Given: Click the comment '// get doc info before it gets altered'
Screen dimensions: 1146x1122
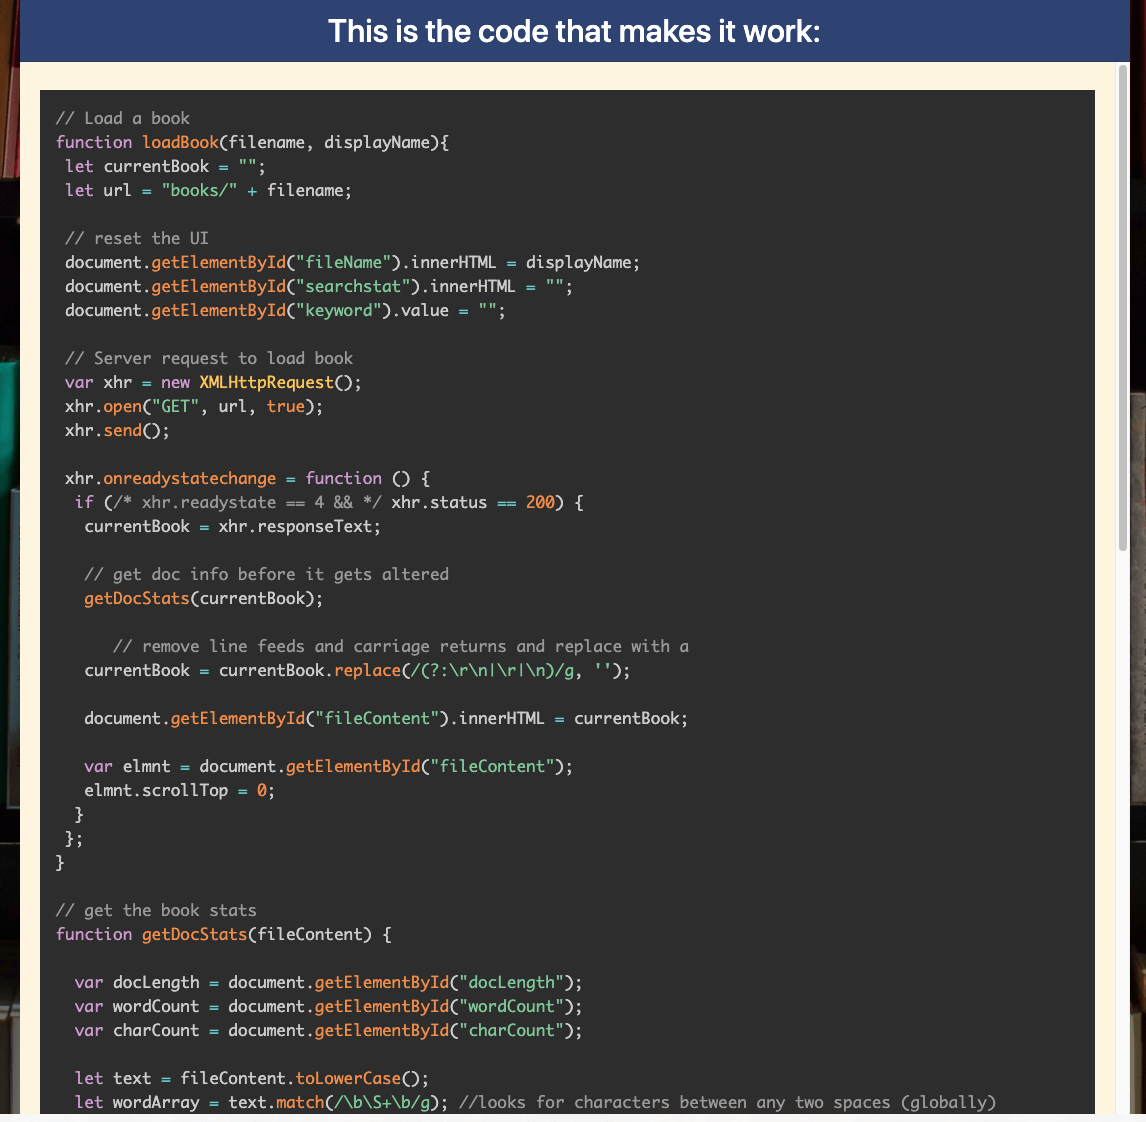Looking at the screenshot, I should [267, 575].
